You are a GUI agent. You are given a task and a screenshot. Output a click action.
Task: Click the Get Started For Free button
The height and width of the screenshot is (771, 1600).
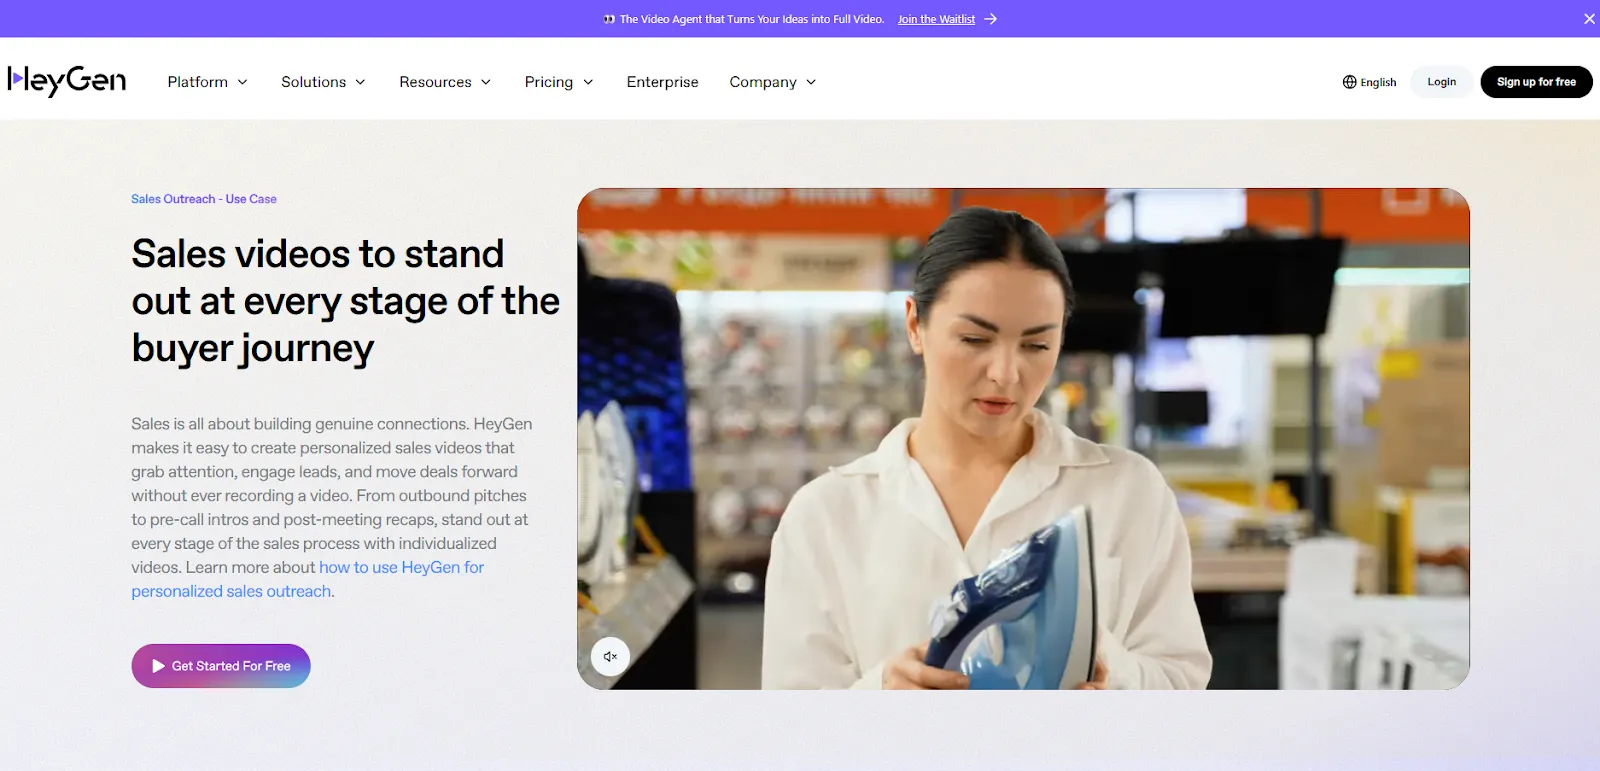click(x=221, y=666)
